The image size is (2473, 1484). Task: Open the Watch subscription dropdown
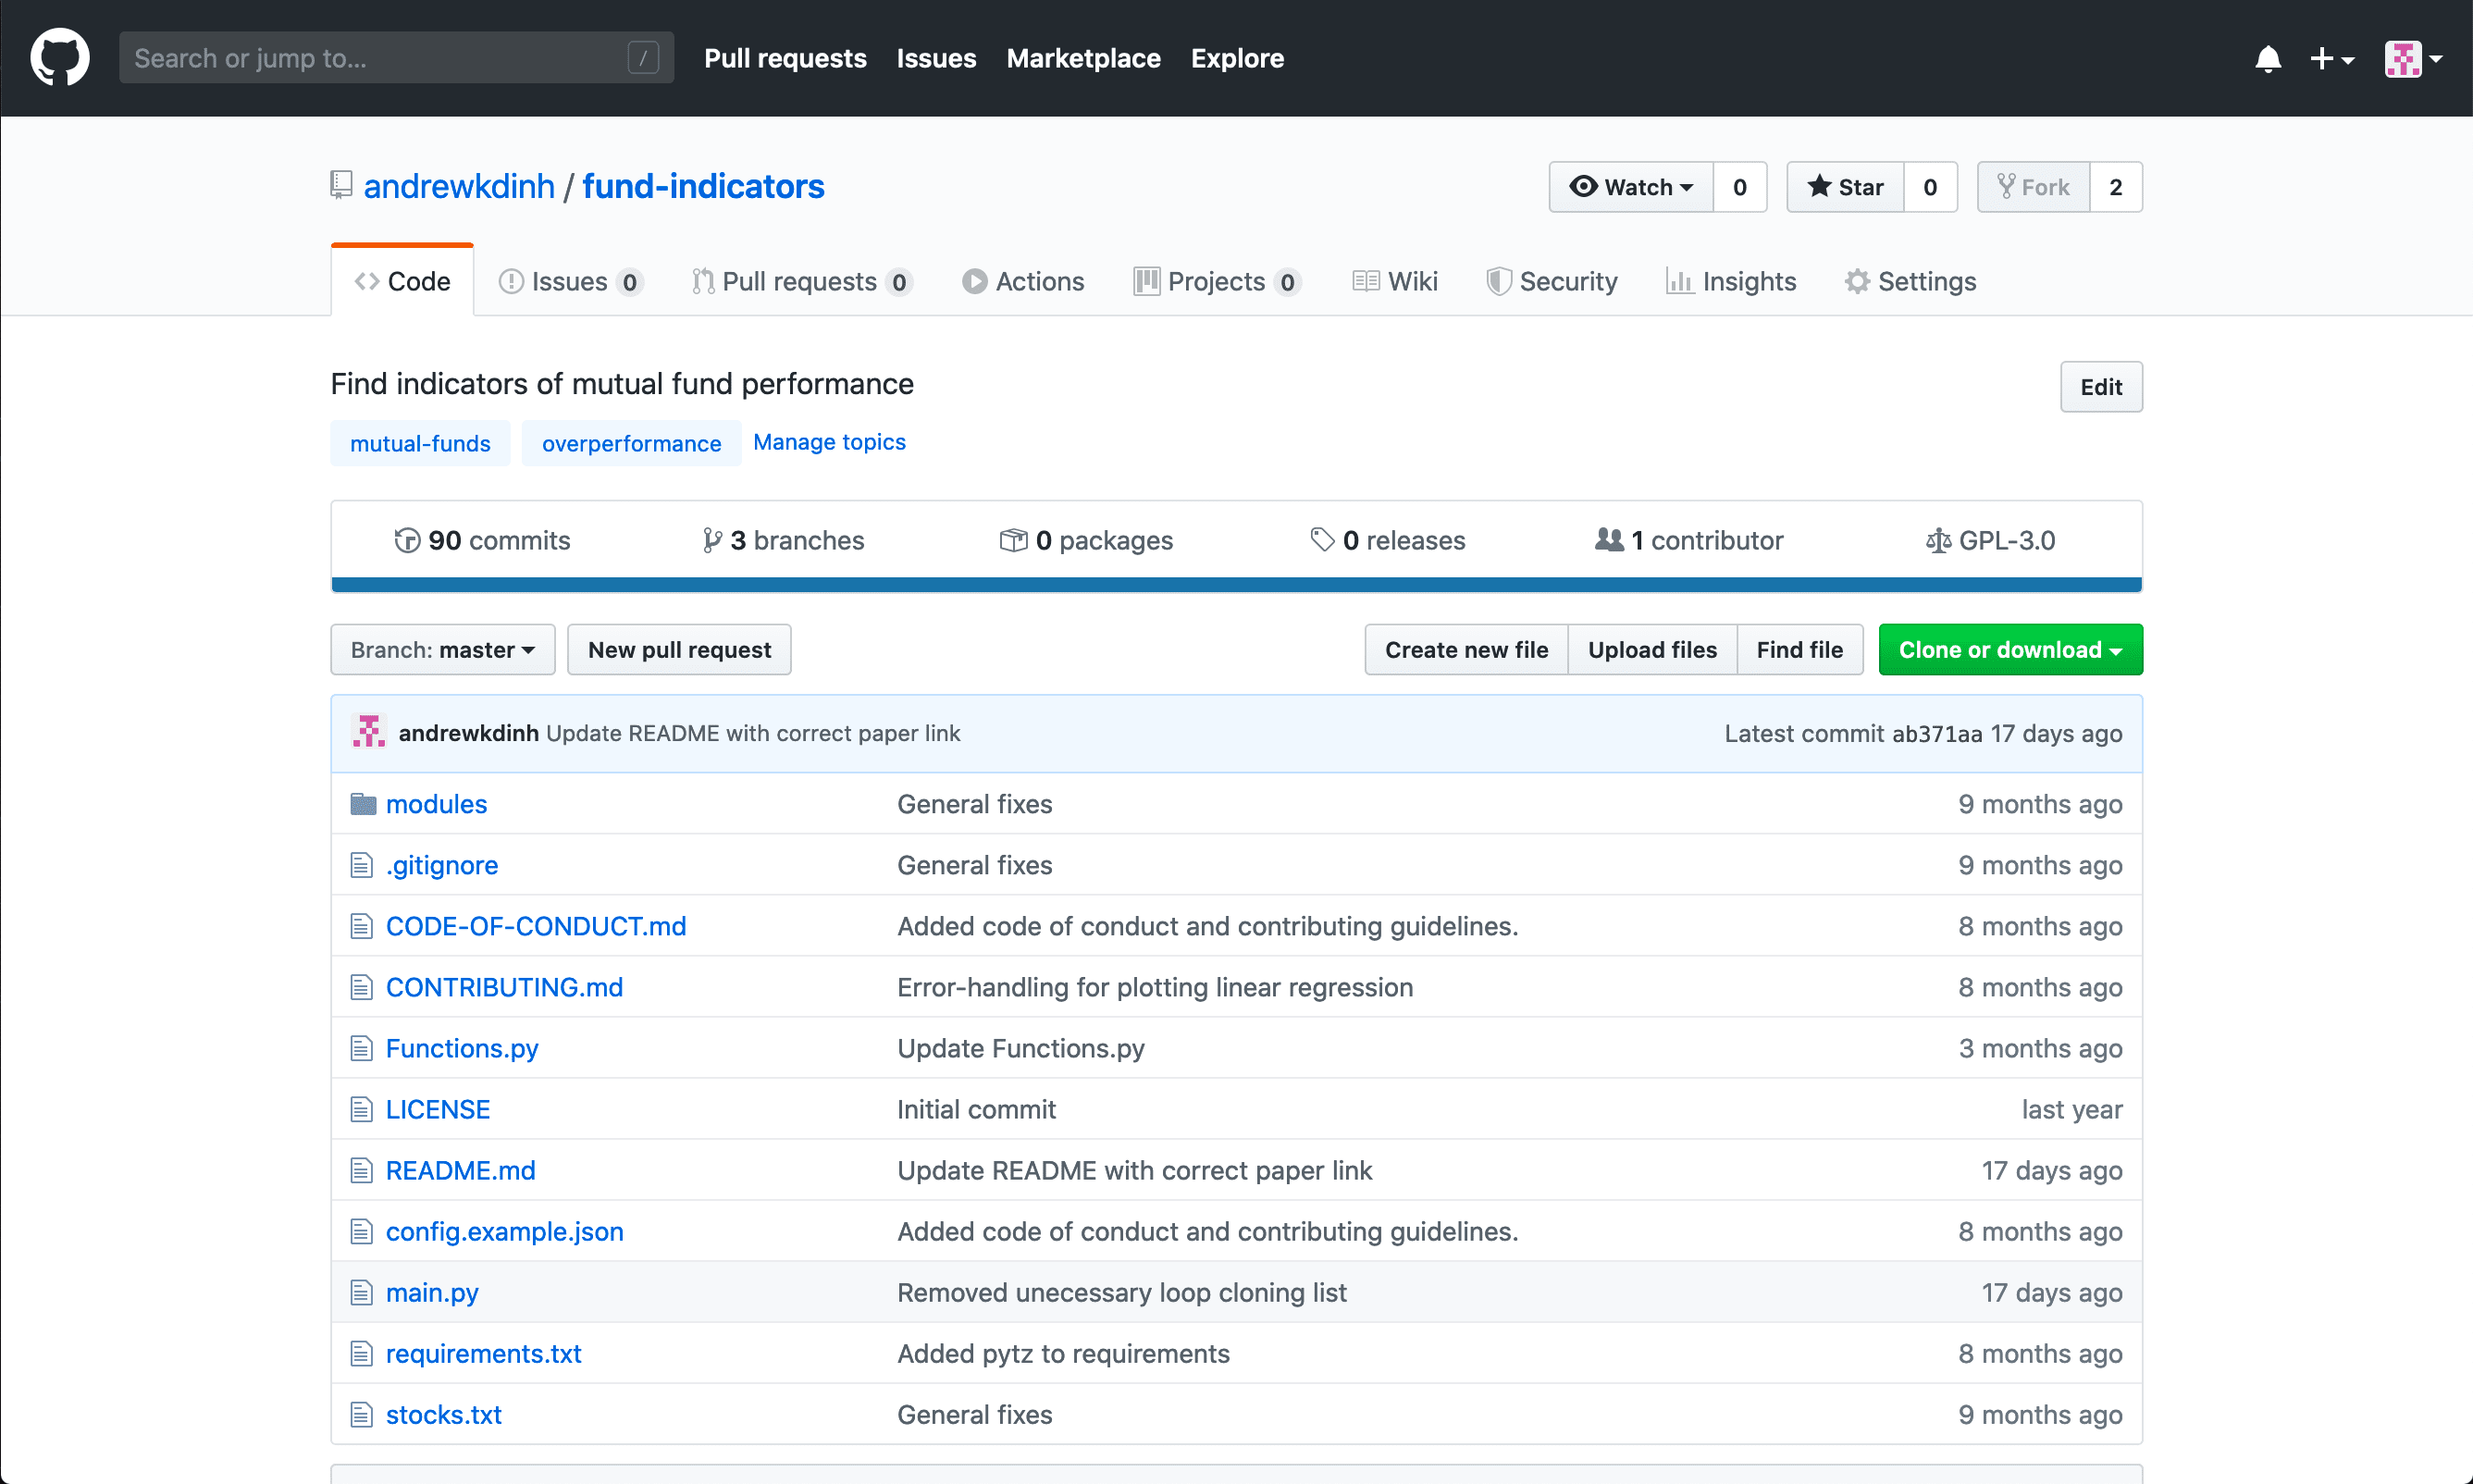[x=1631, y=187]
